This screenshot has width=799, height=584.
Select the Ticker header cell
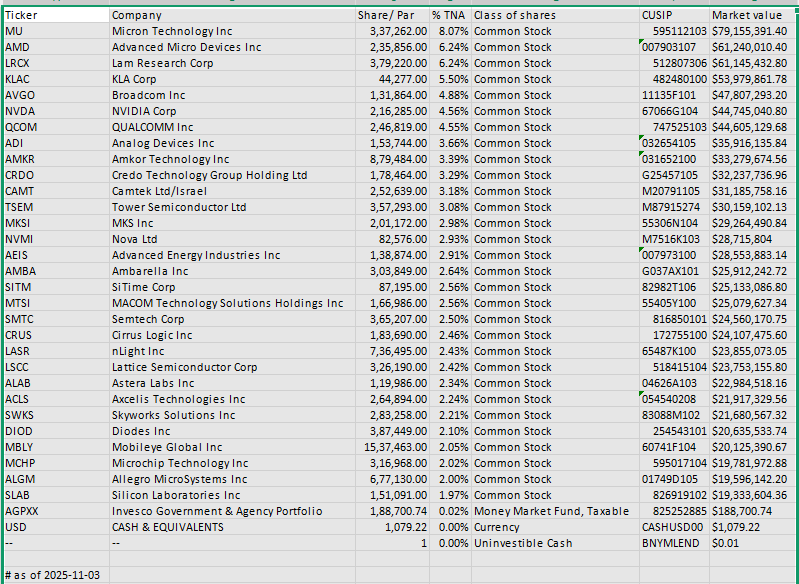pos(55,15)
